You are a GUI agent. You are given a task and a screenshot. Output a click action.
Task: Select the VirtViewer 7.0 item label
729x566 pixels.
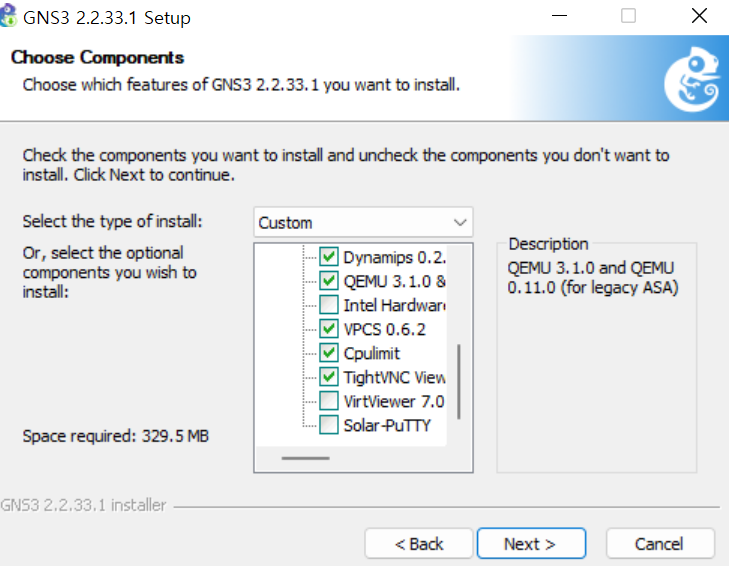coord(394,401)
